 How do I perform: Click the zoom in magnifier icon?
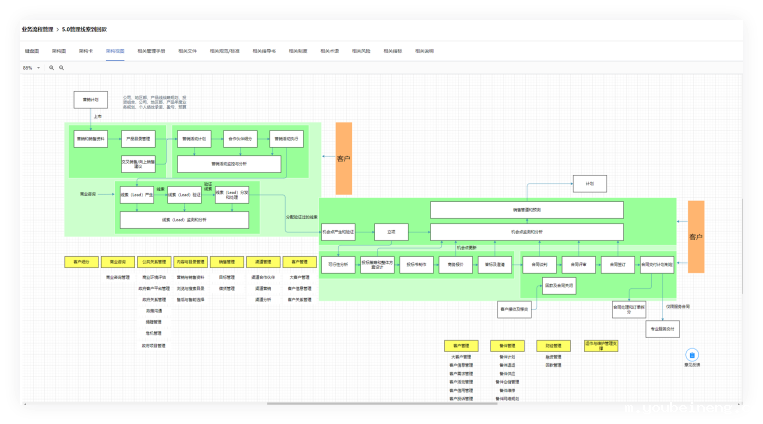coord(50,68)
